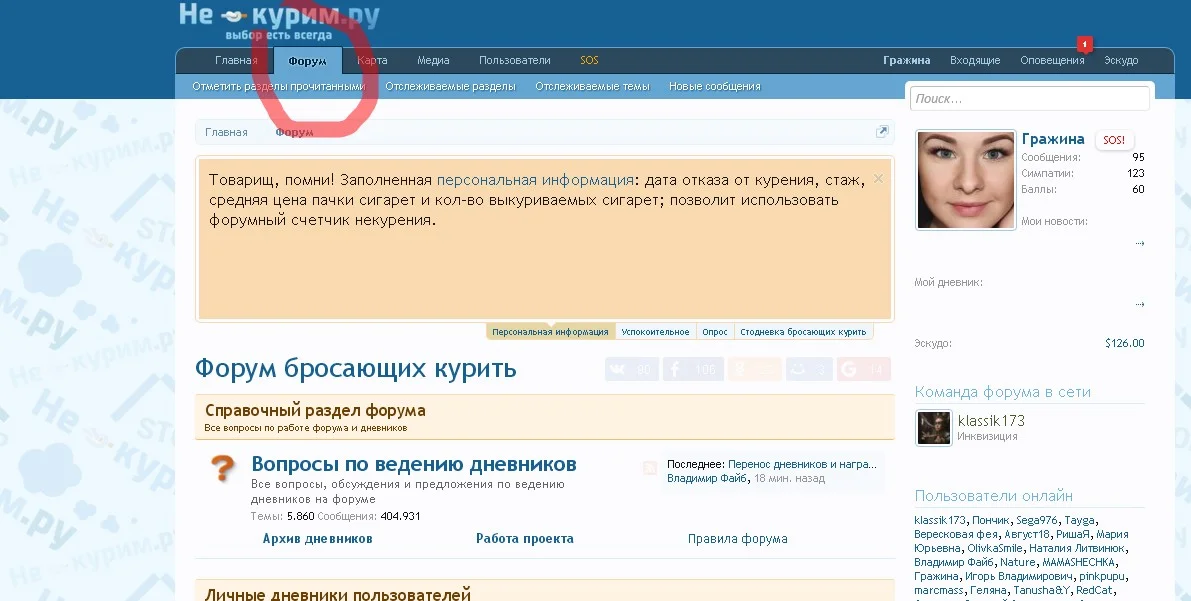Share forum via Facebook button
The height and width of the screenshot is (601, 1191).
(x=693, y=369)
